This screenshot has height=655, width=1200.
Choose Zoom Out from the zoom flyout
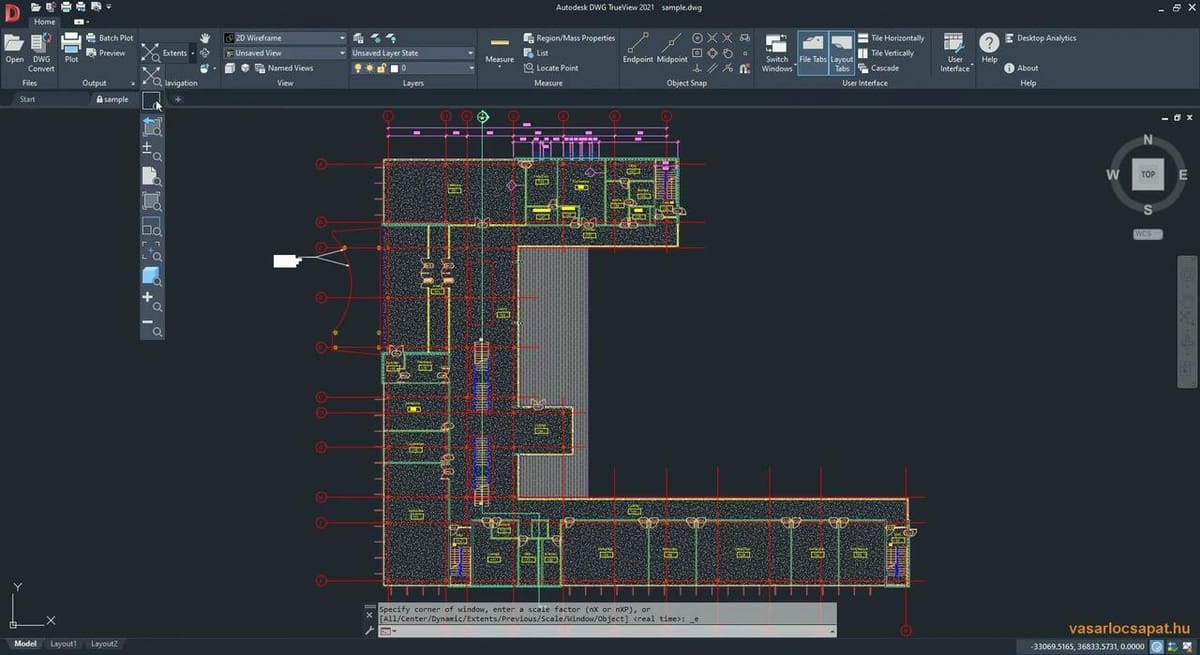(151, 326)
